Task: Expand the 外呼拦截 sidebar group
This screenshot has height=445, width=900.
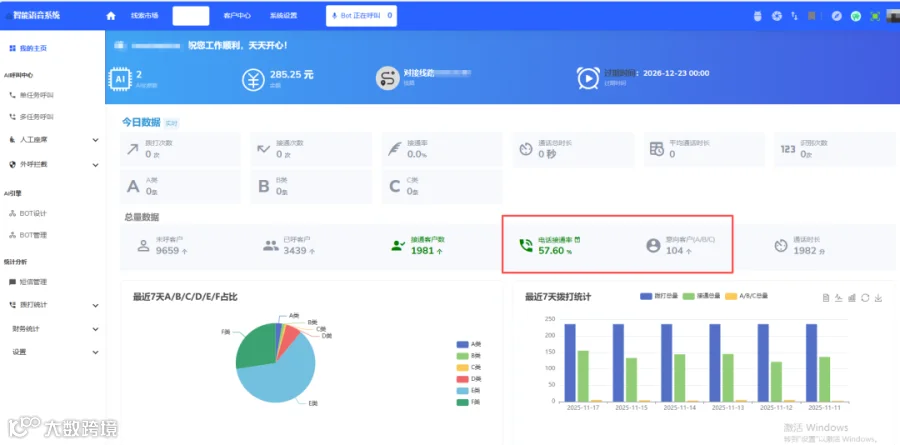Action: tap(53, 164)
